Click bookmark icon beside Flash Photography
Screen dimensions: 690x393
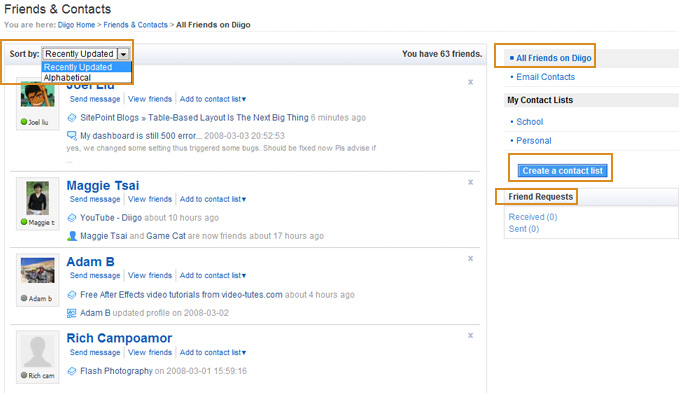pos(72,371)
